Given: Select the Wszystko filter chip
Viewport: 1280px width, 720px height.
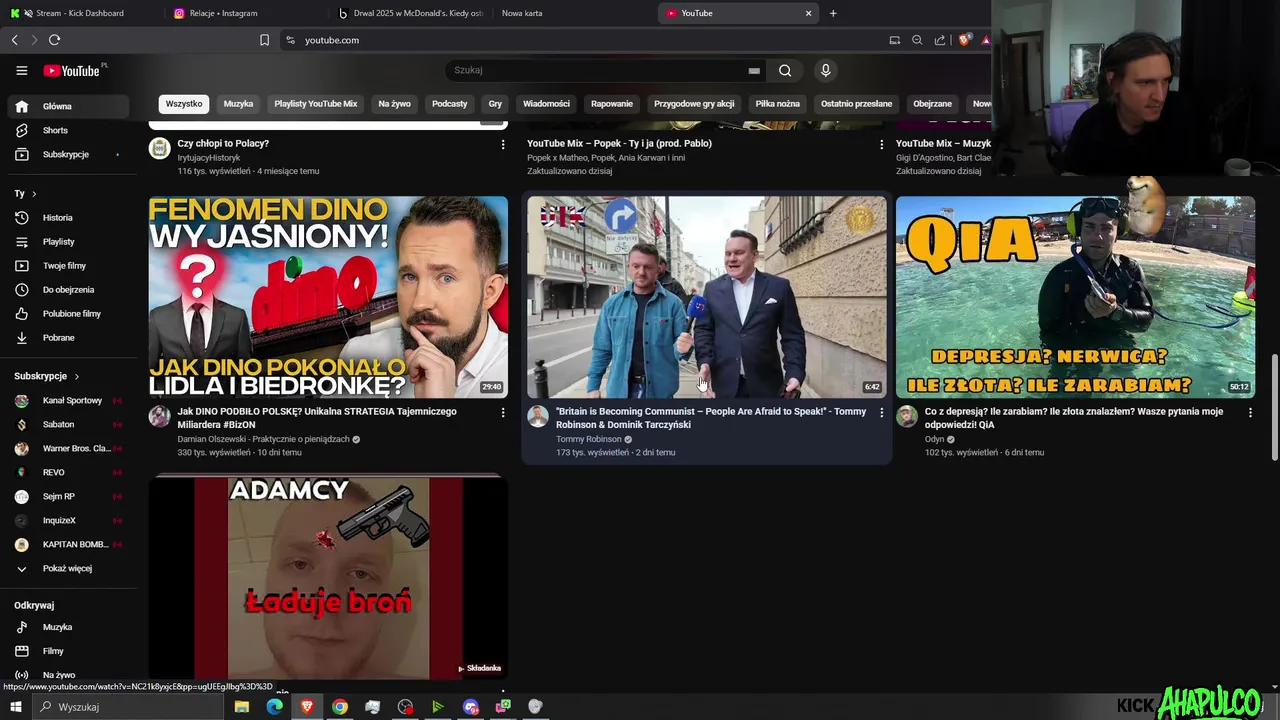Looking at the screenshot, I should 184,104.
